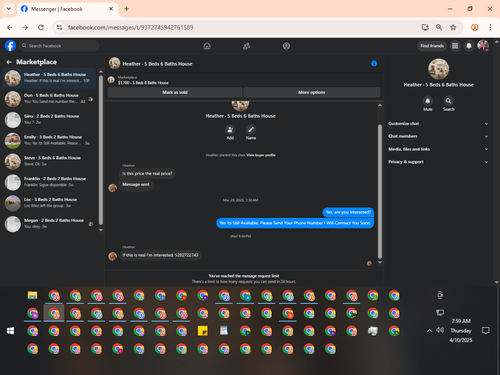500x375 pixels.
Task: Click Heather's profile picture in right panel
Action: [438, 69]
